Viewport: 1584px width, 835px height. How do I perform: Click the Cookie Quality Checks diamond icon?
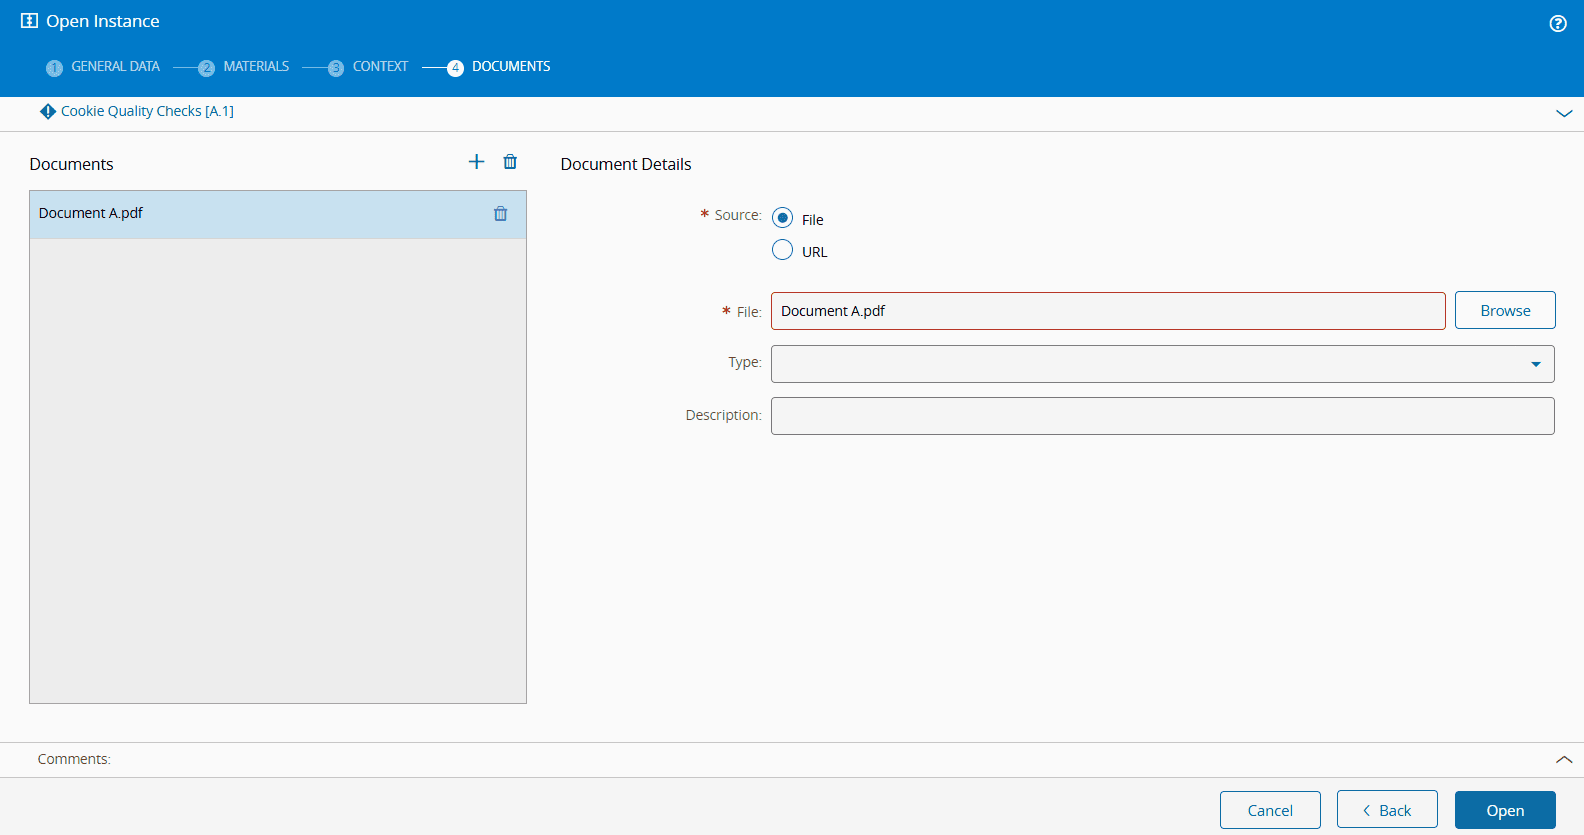pyautogui.click(x=48, y=111)
